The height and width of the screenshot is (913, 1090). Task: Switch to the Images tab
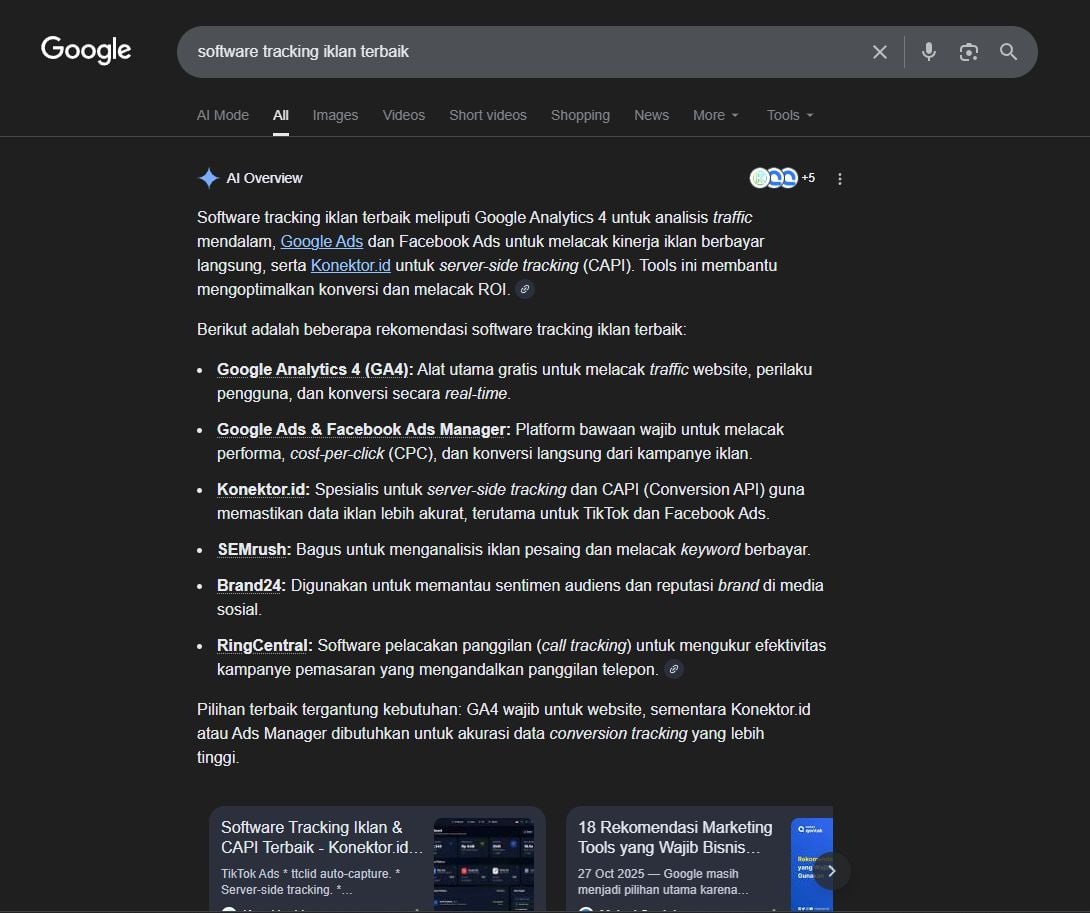coord(335,115)
